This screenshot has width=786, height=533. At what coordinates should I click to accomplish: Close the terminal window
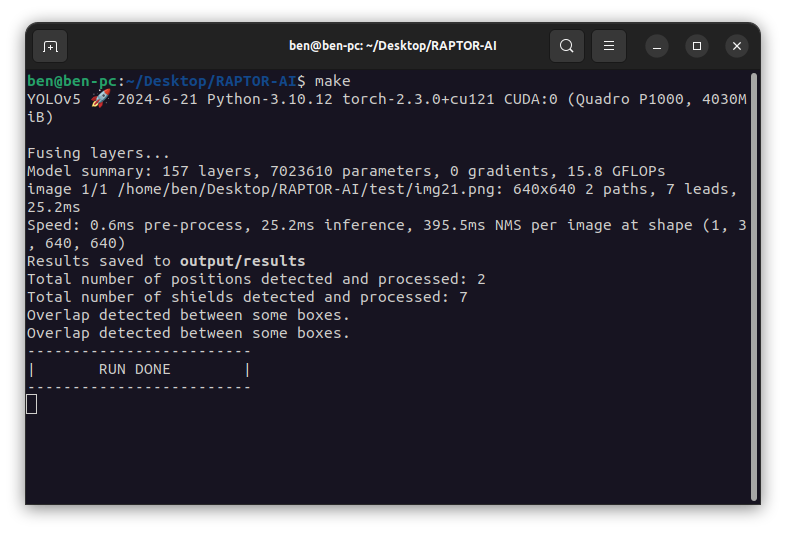pos(737,46)
